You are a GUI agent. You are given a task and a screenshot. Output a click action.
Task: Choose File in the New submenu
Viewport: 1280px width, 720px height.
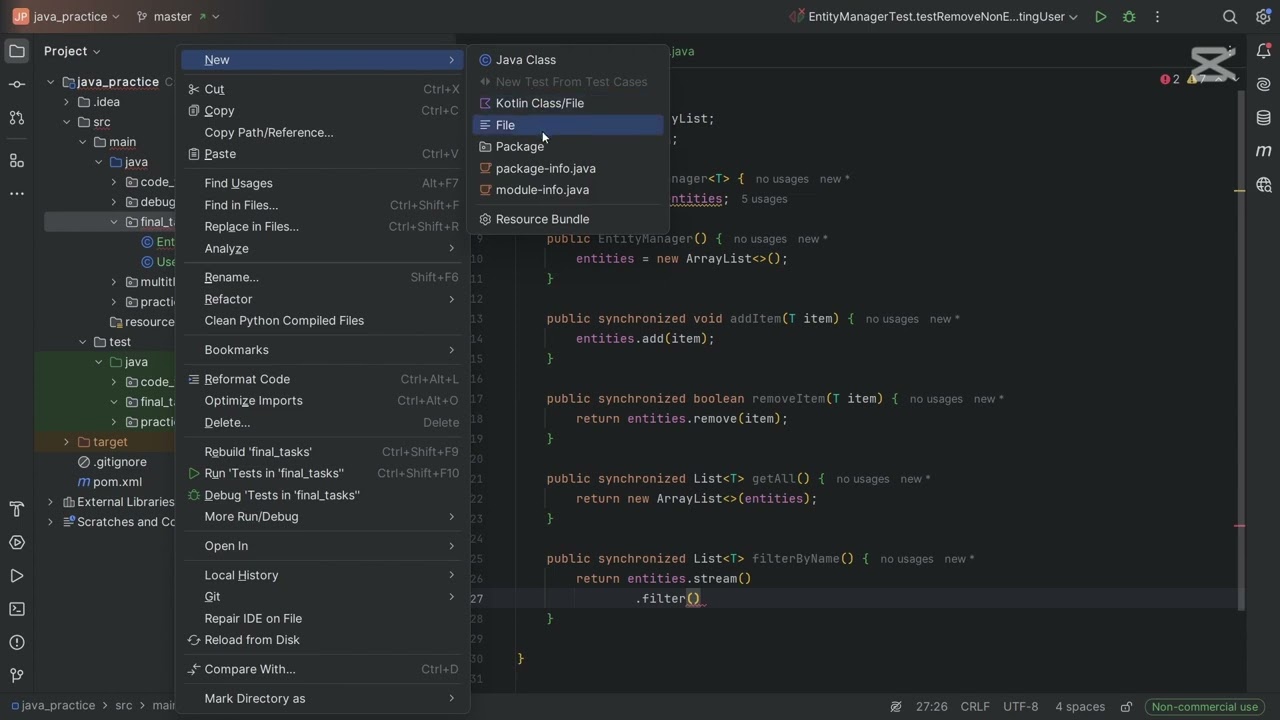[x=568, y=125]
